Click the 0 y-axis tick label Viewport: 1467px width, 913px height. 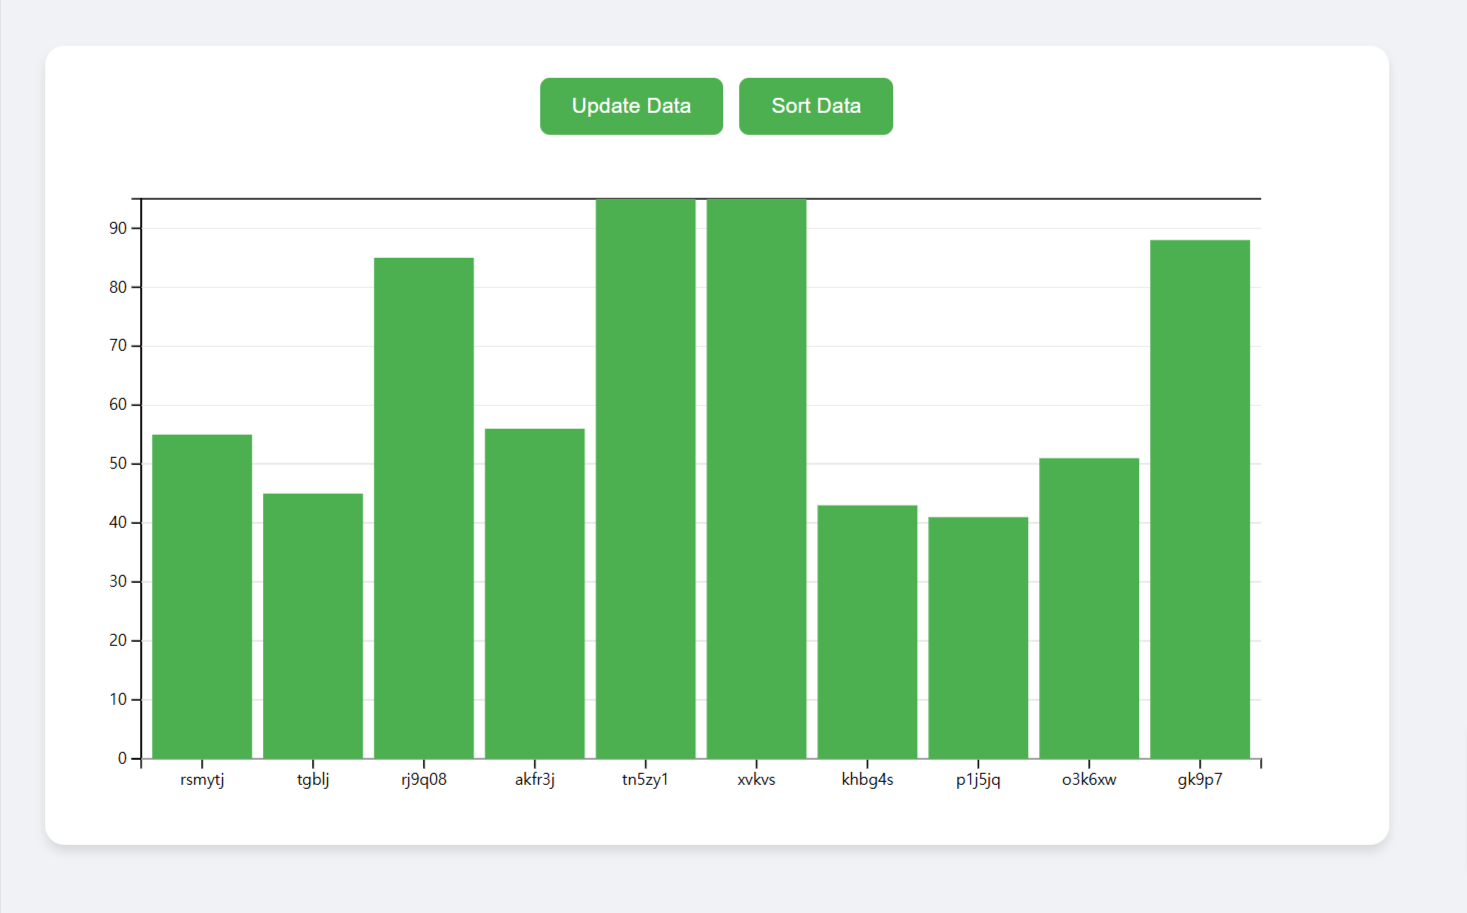coord(122,758)
